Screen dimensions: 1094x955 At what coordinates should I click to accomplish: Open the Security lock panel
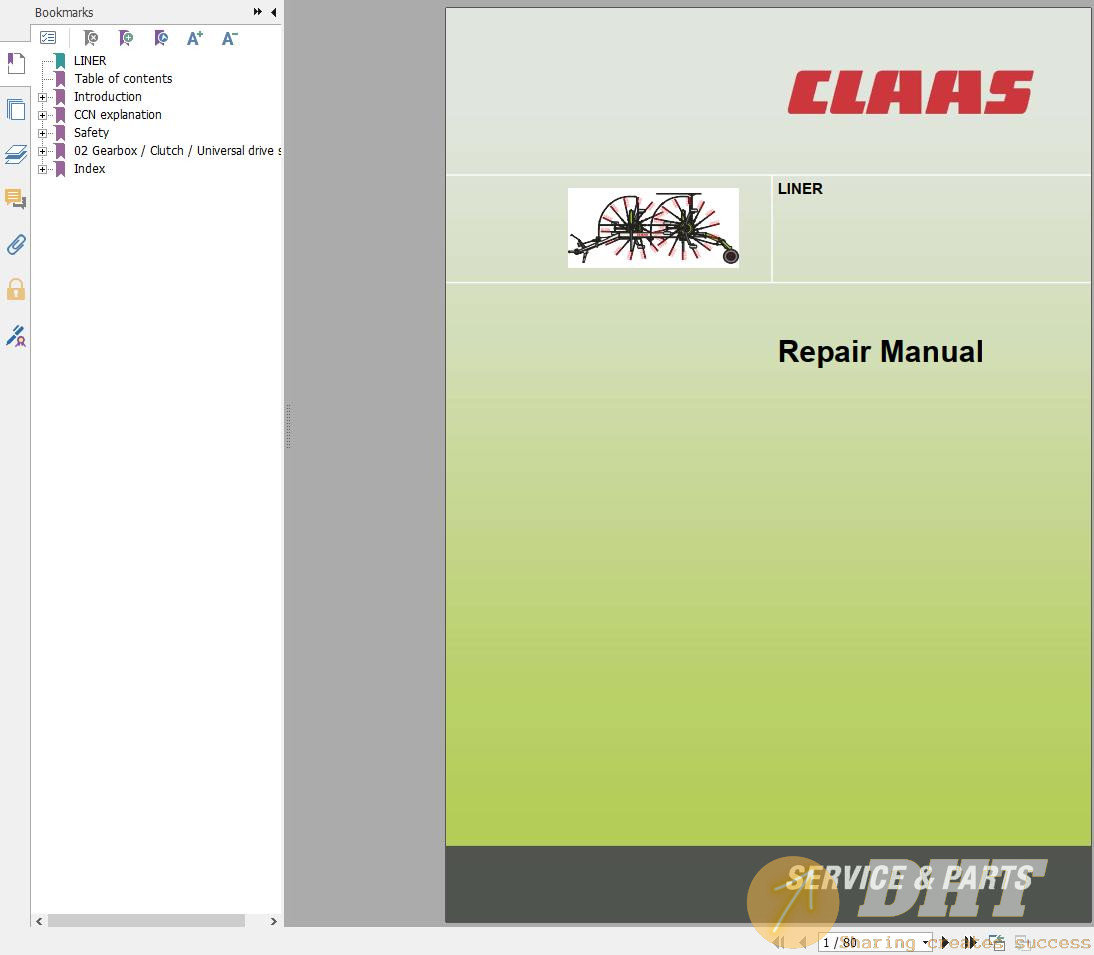tap(15, 289)
